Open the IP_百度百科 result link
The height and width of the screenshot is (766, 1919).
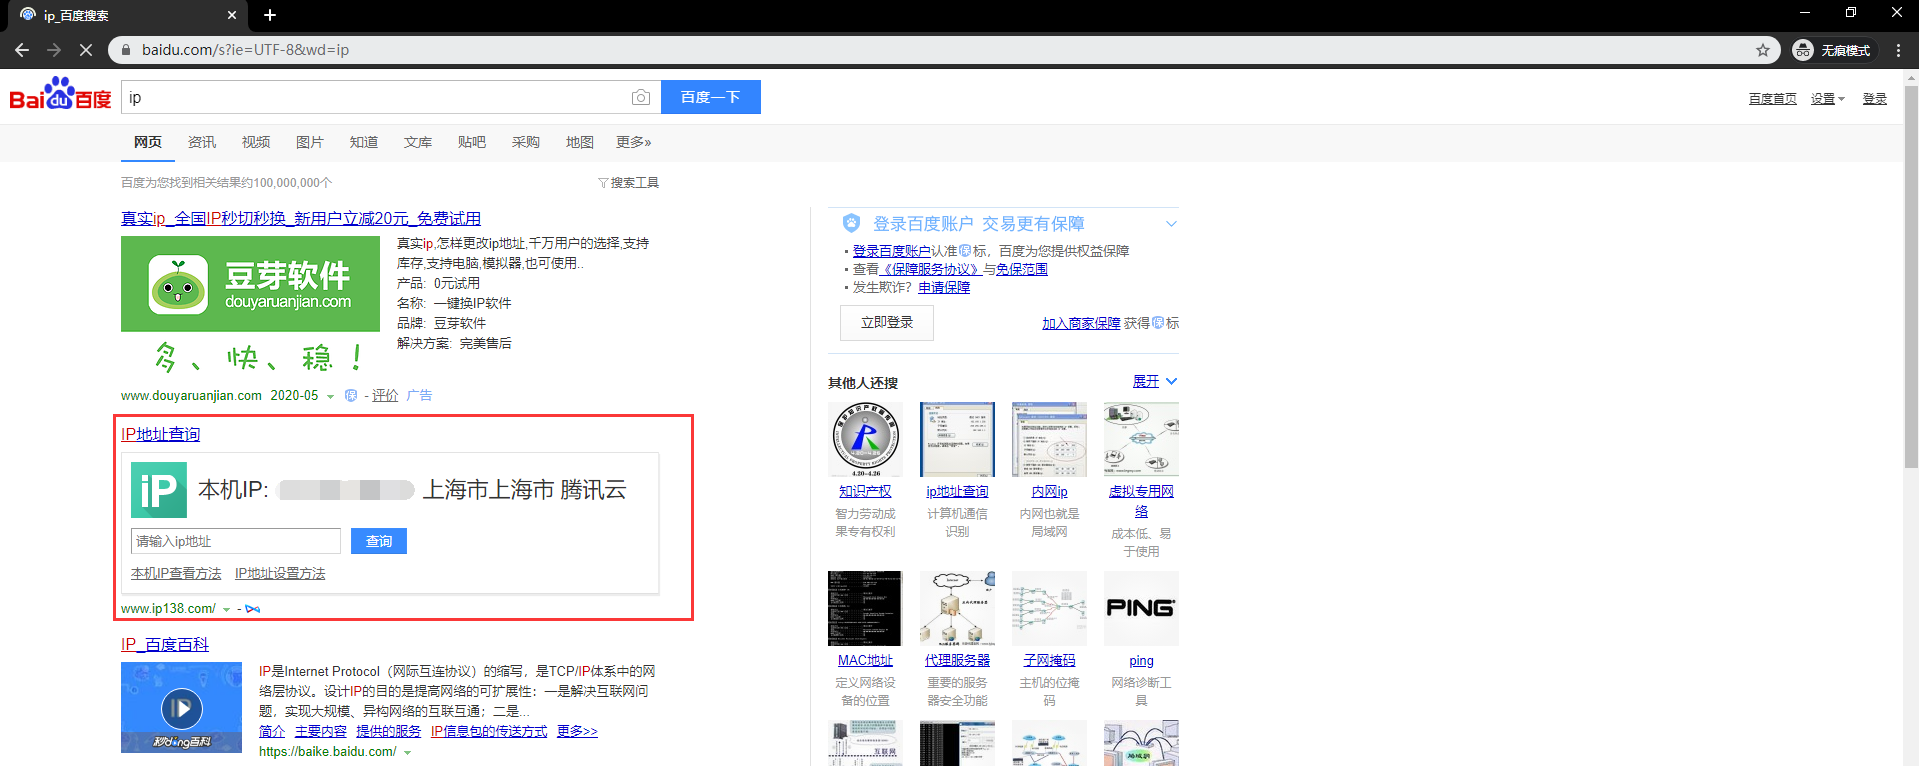165,645
